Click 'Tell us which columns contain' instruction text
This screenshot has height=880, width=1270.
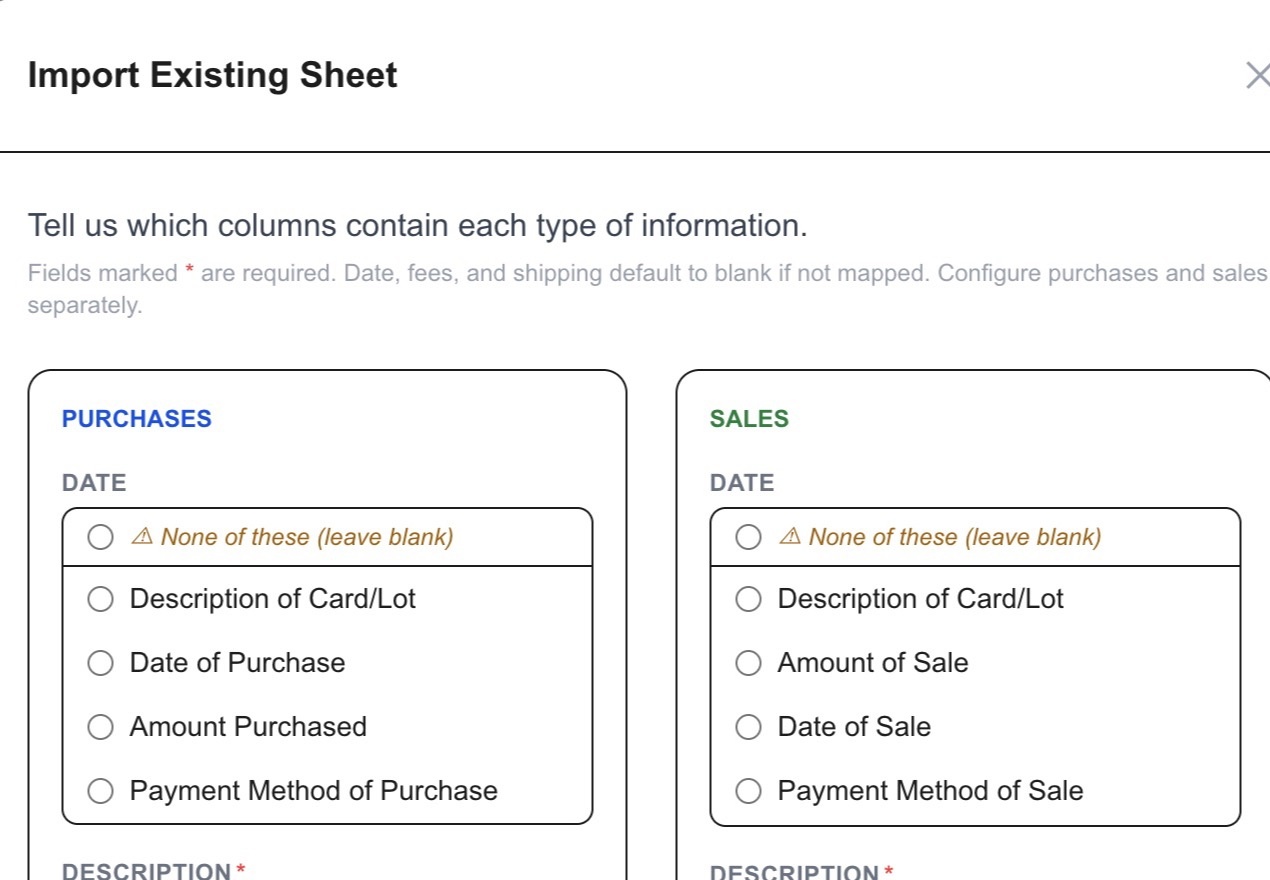click(417, 226)
